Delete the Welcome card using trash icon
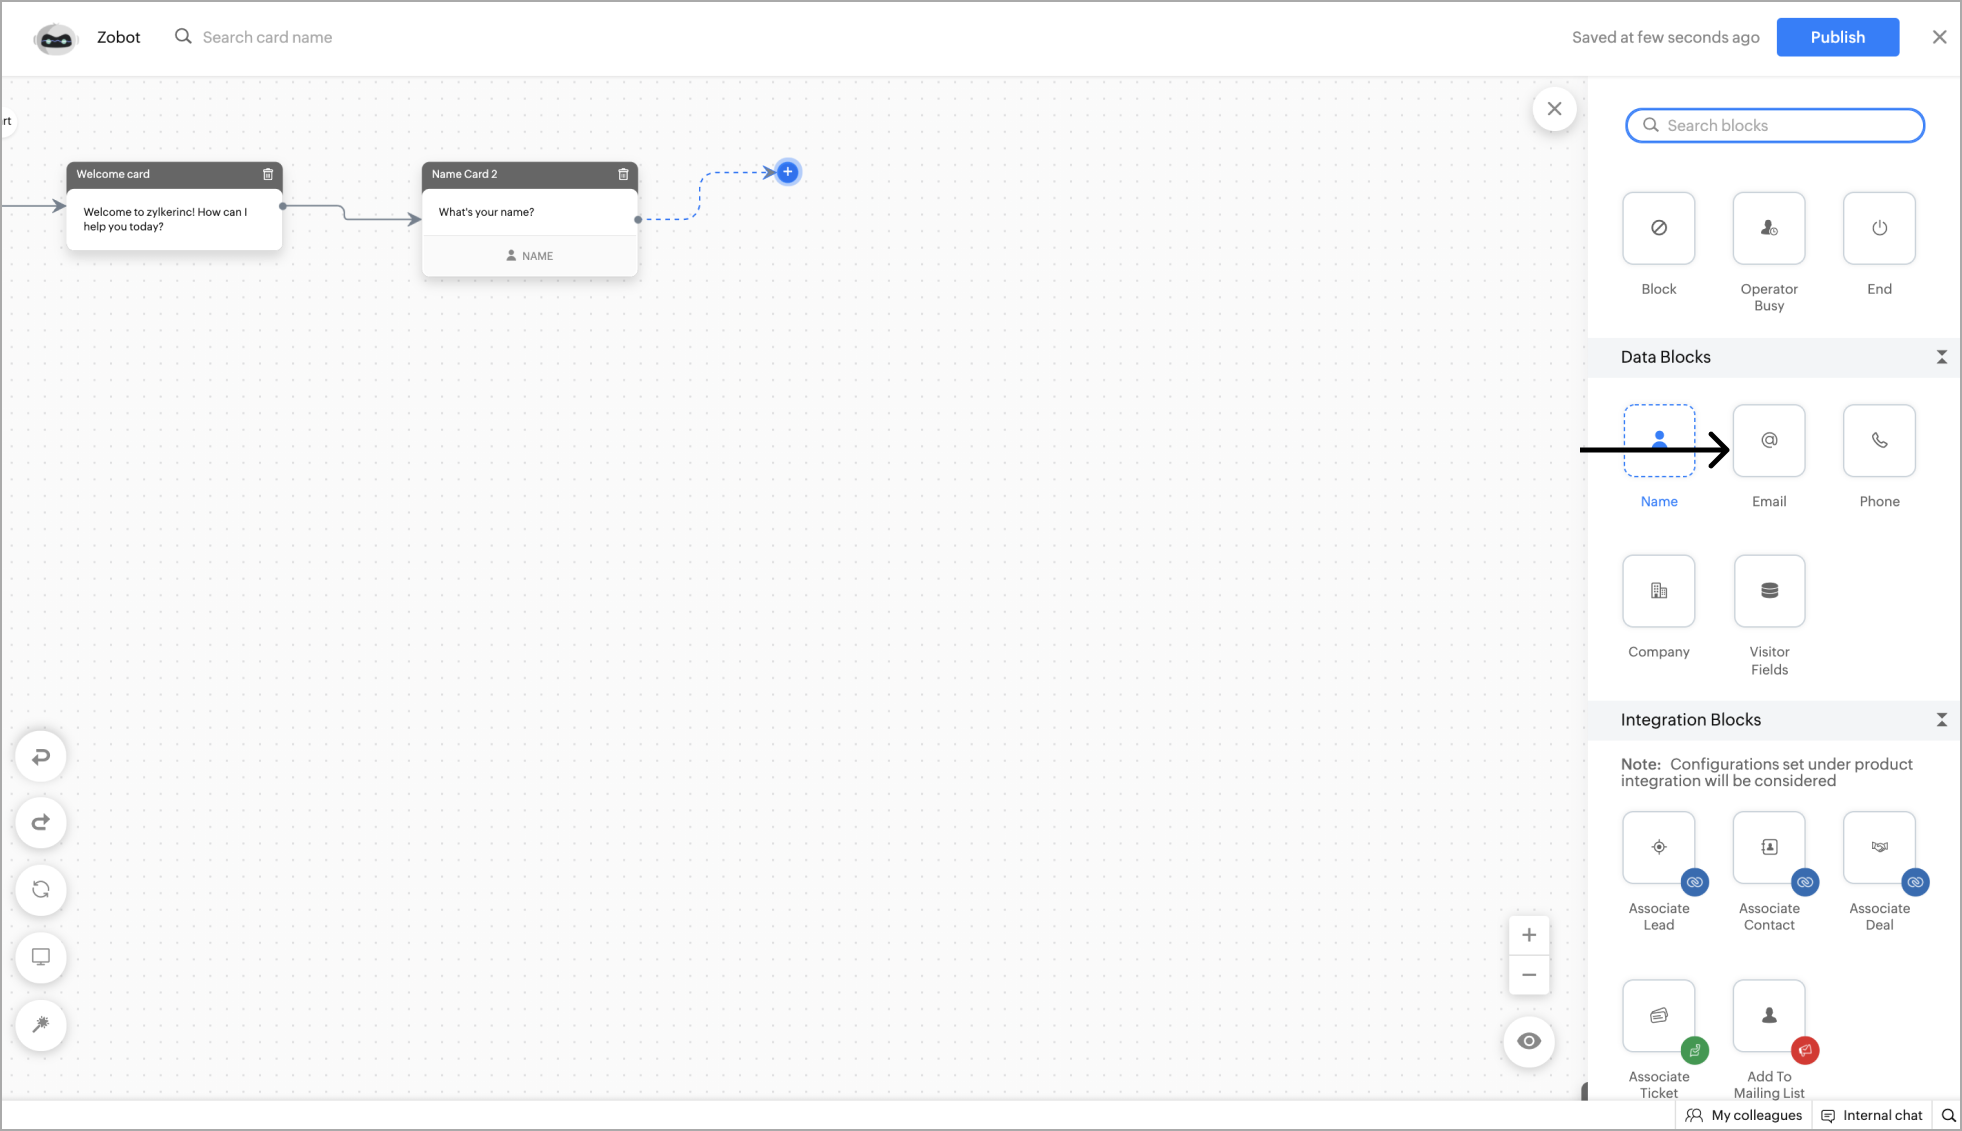This screenshot has width=1962, height=1131. pyautogui.click(x=268, y=174)
